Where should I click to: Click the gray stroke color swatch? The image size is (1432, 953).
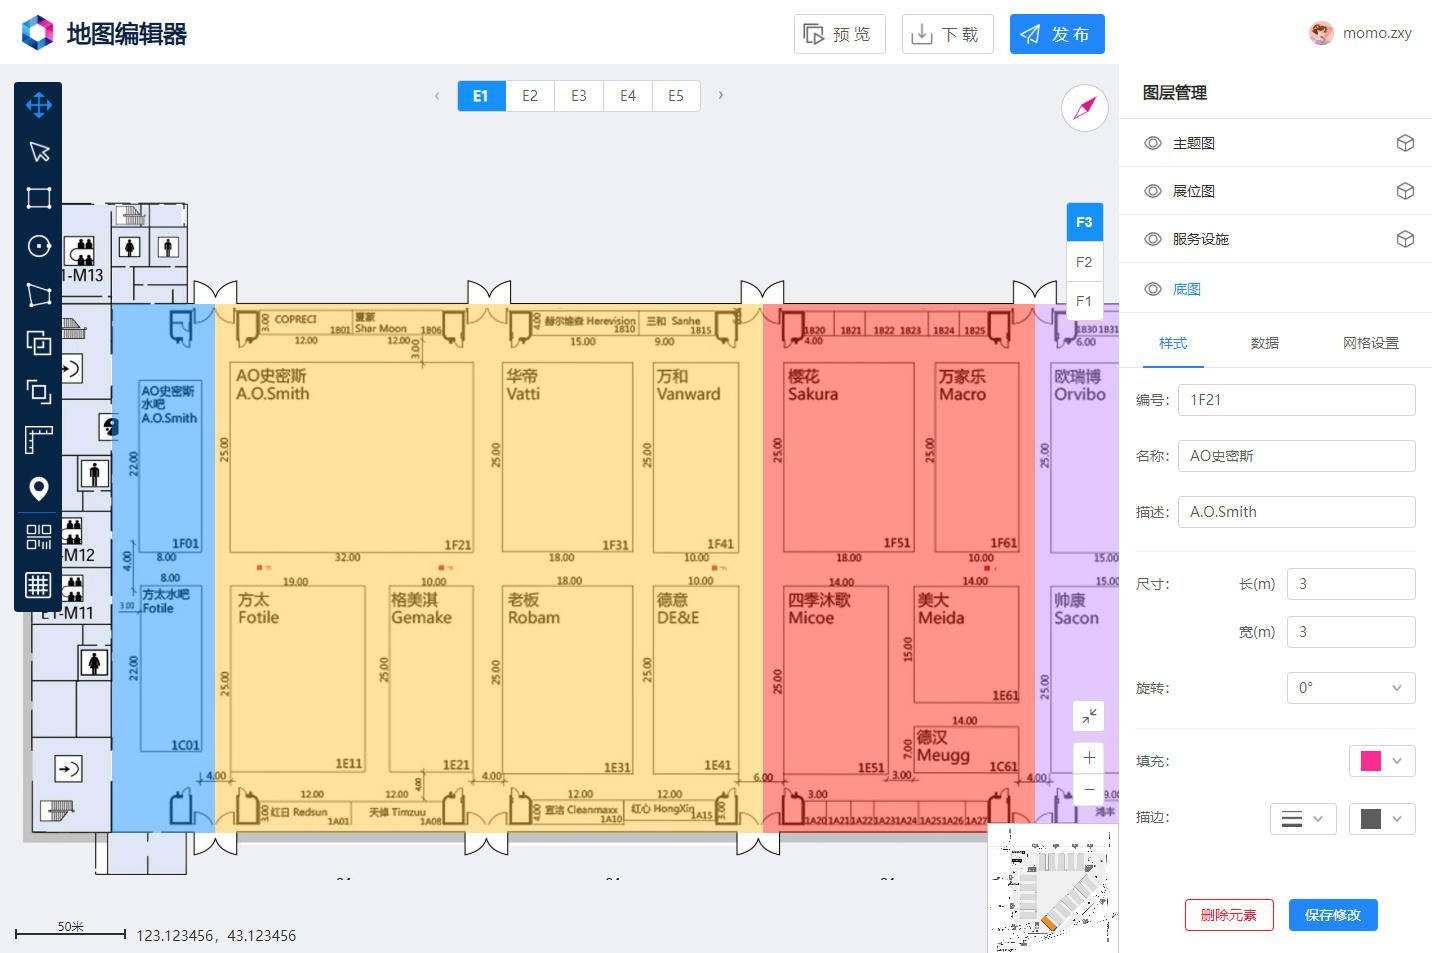point(1371,819)
